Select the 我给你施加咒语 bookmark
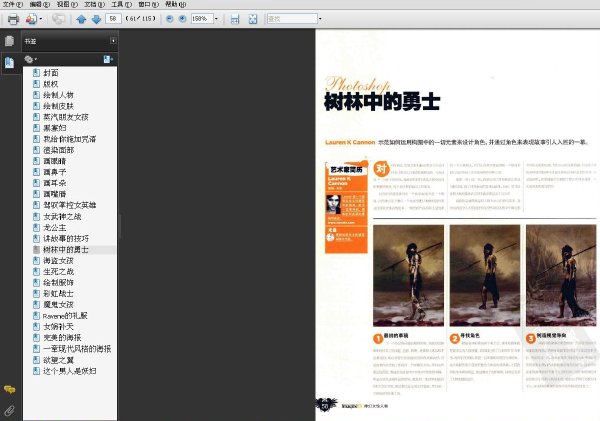Screen dimensions: 600x421 pos(69,139)
